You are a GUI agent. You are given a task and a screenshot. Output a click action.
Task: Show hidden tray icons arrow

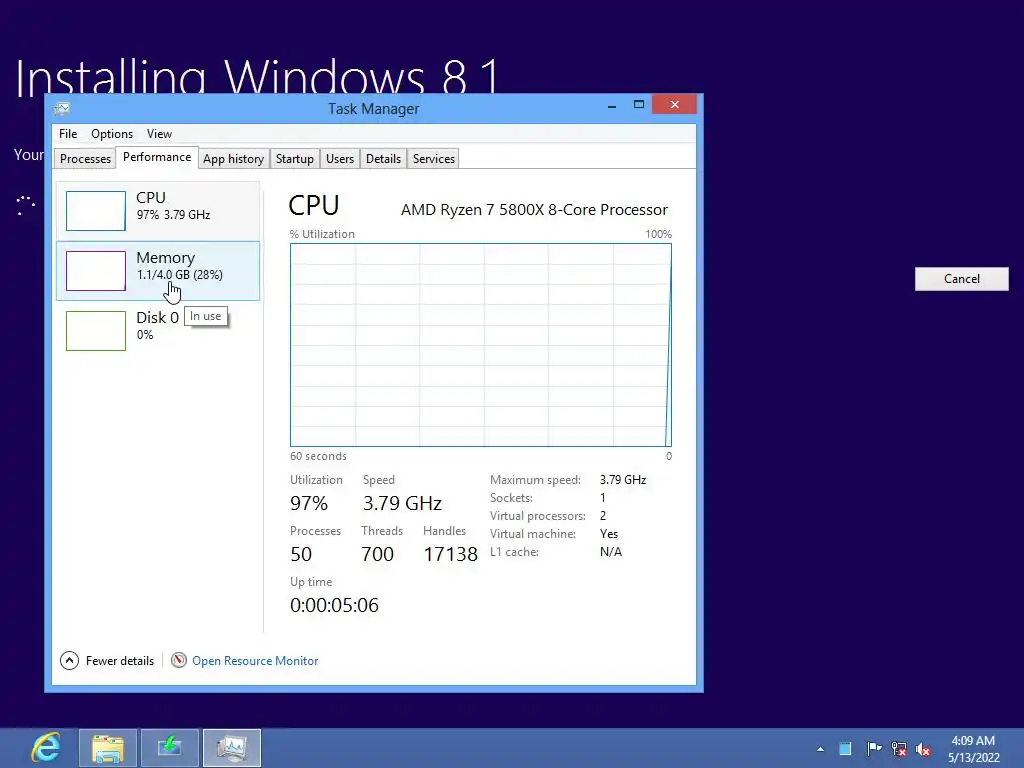point(820,749)
